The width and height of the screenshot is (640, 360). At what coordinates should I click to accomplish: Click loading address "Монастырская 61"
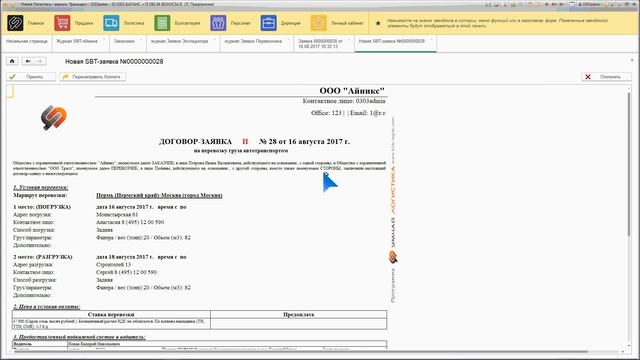click(117, 215)
